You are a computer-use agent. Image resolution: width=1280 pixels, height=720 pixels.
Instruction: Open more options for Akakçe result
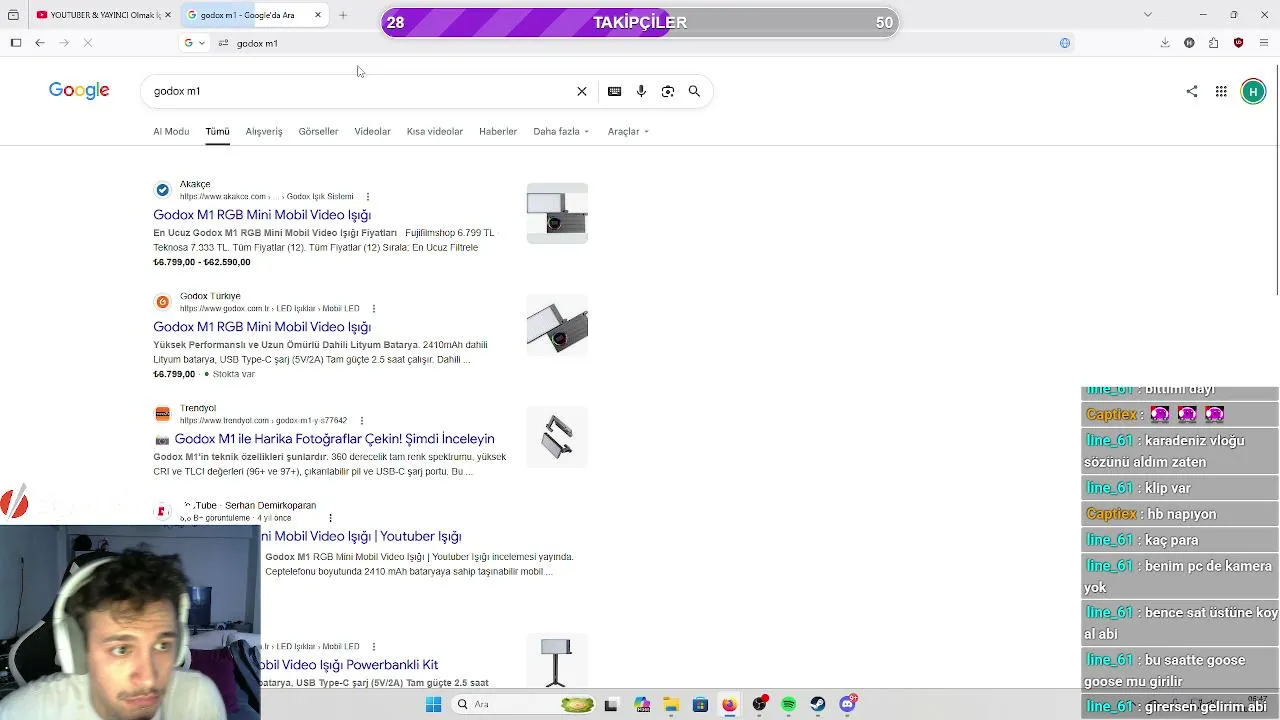point(368,197)
